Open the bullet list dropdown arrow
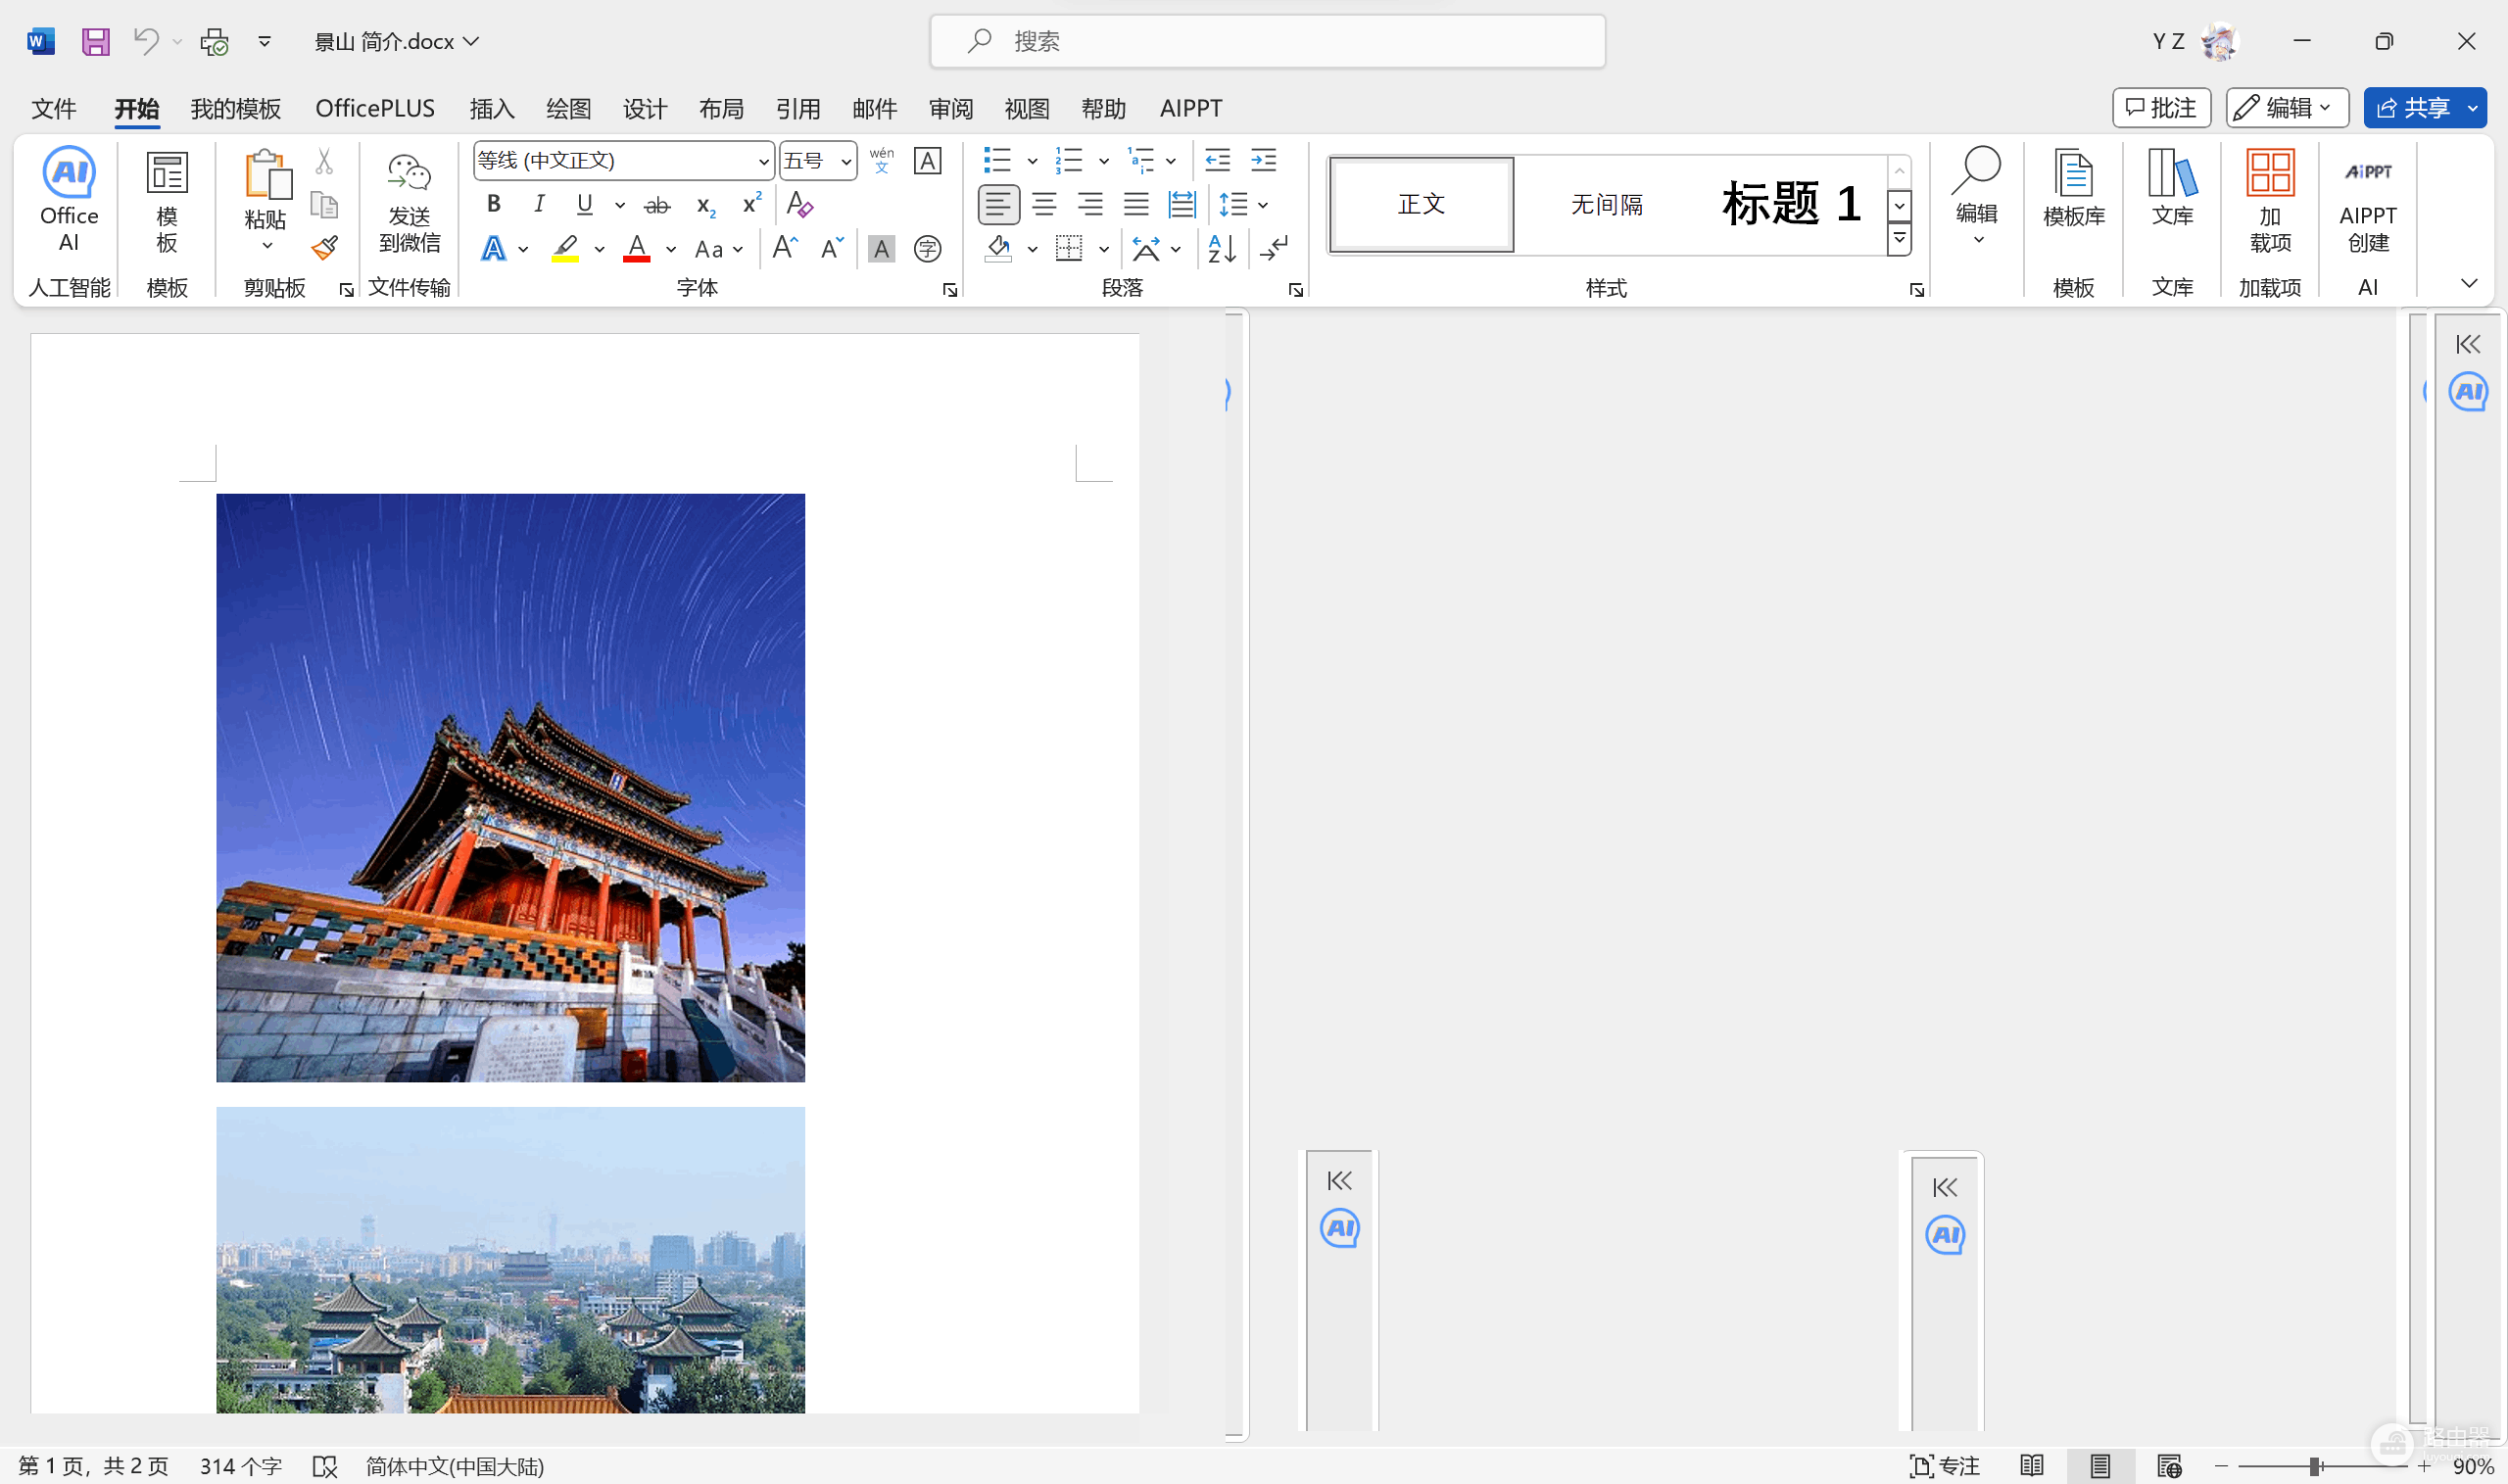 click(x=1032, y=161)
